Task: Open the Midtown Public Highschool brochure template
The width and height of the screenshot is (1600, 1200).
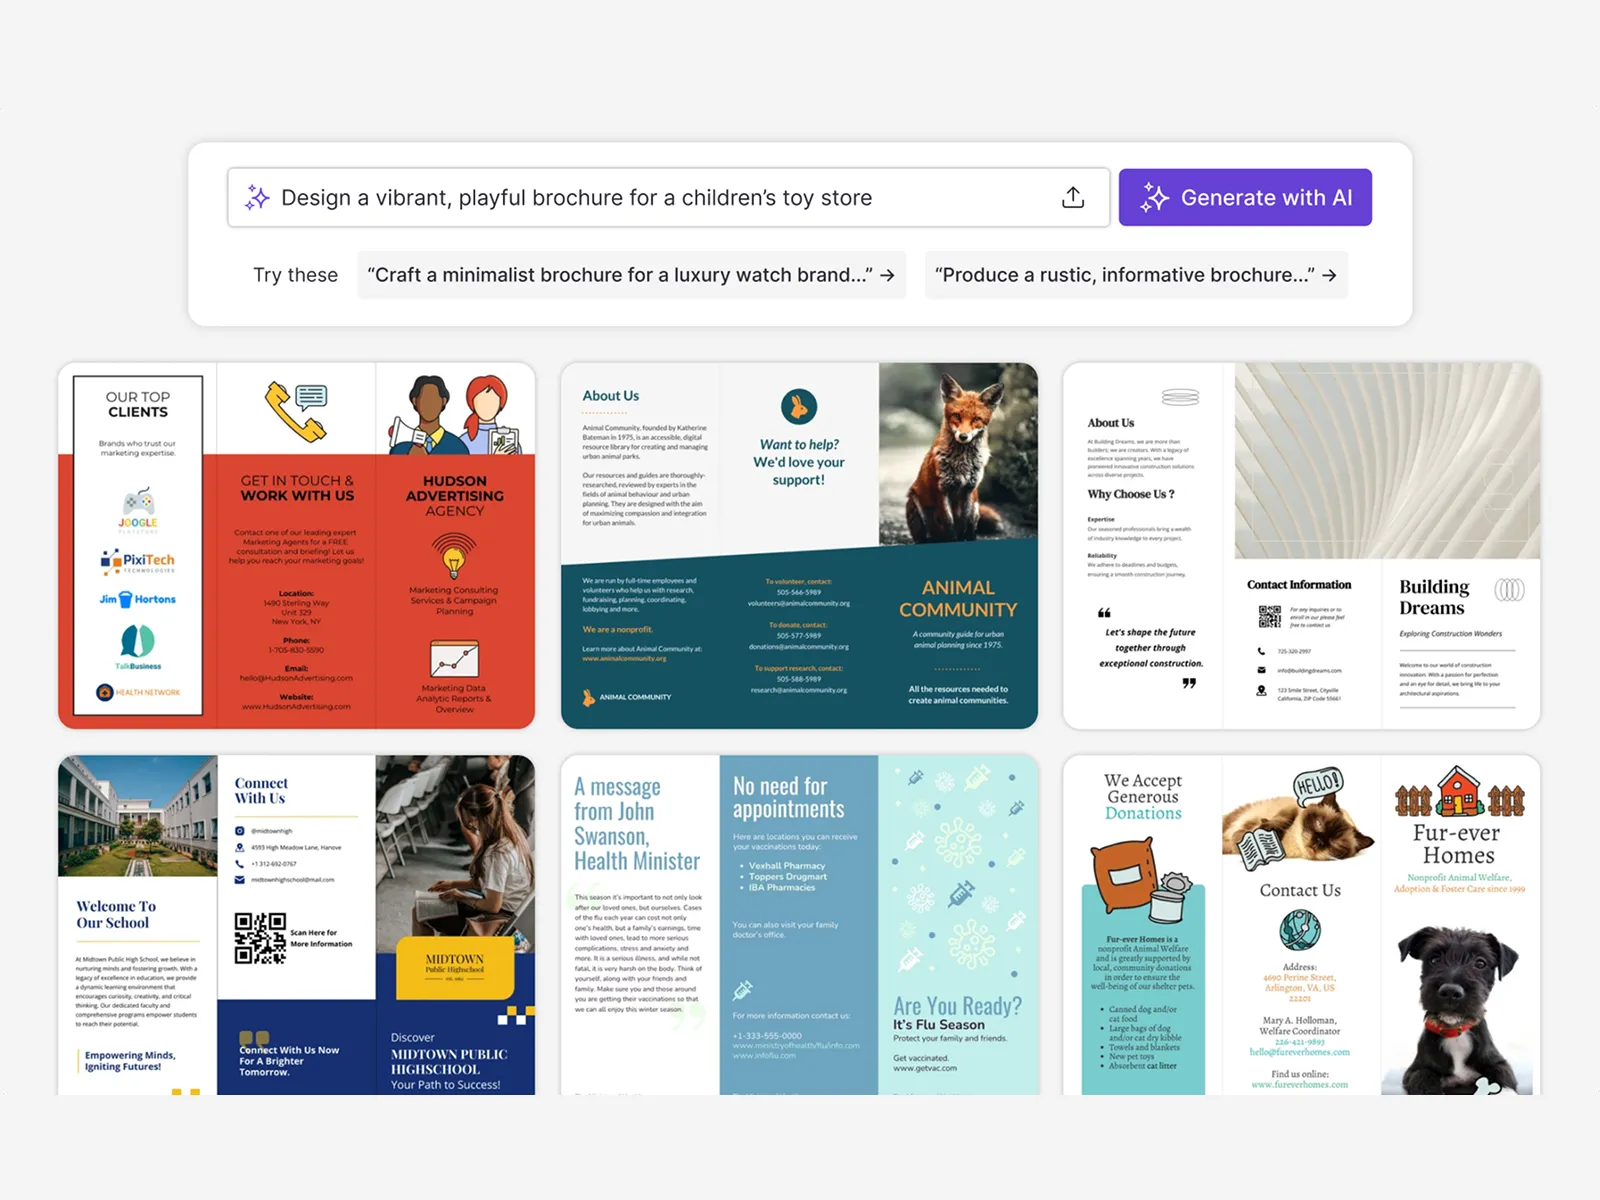Action: click(x=296, y=925)
